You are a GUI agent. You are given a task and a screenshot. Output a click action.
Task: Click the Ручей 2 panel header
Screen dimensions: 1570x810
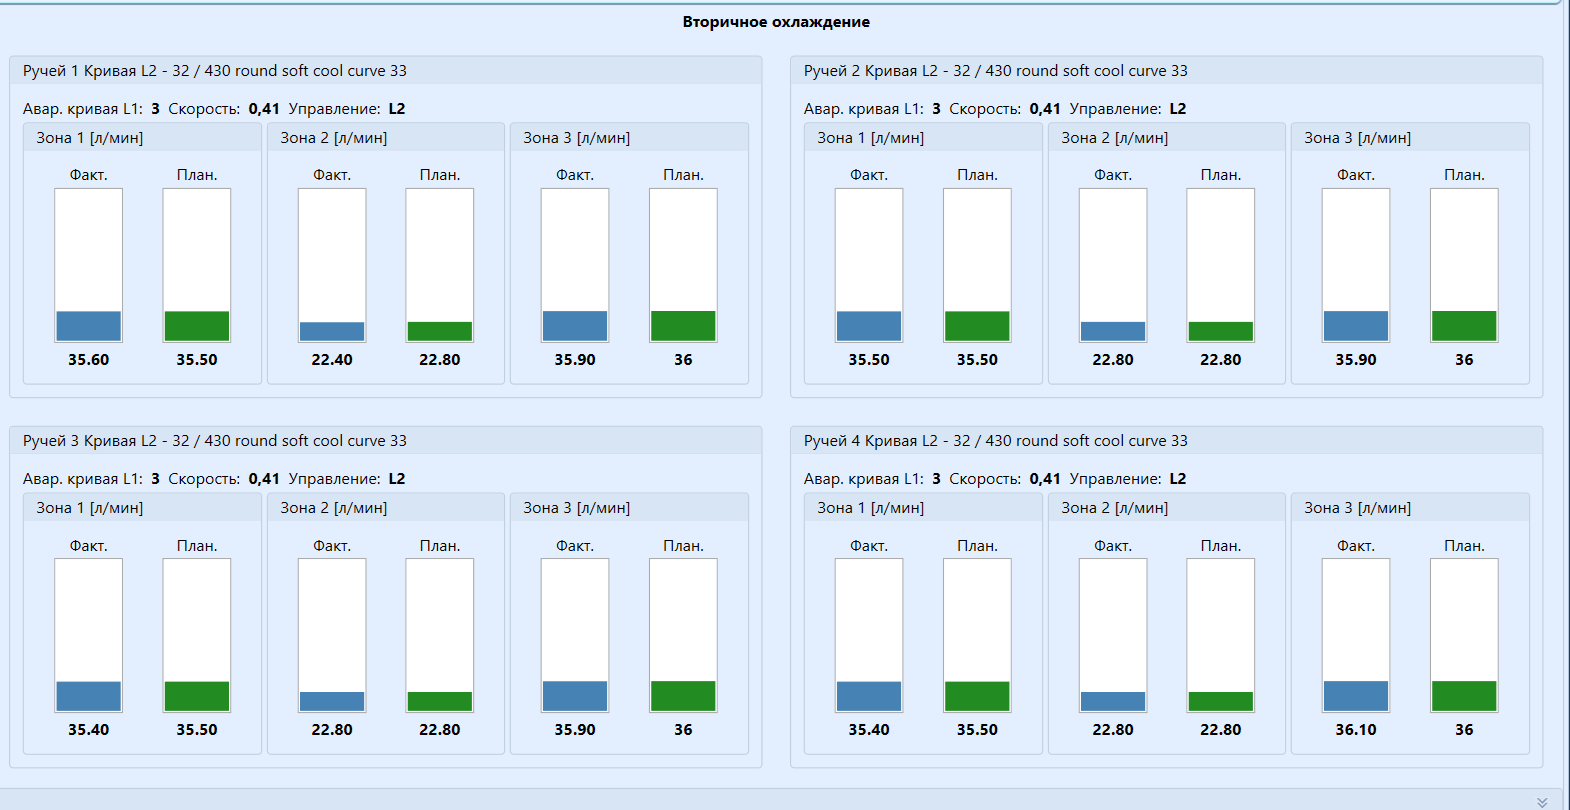[x=995, y=71]
